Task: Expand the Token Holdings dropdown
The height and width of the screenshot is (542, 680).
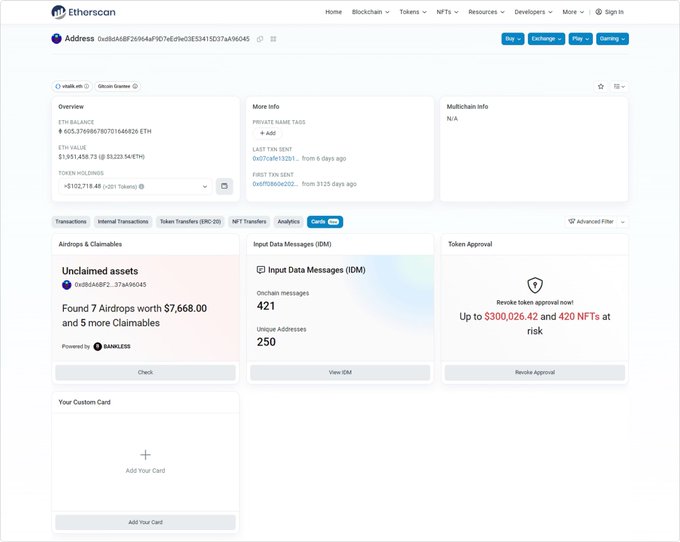Action: [205, 186]
